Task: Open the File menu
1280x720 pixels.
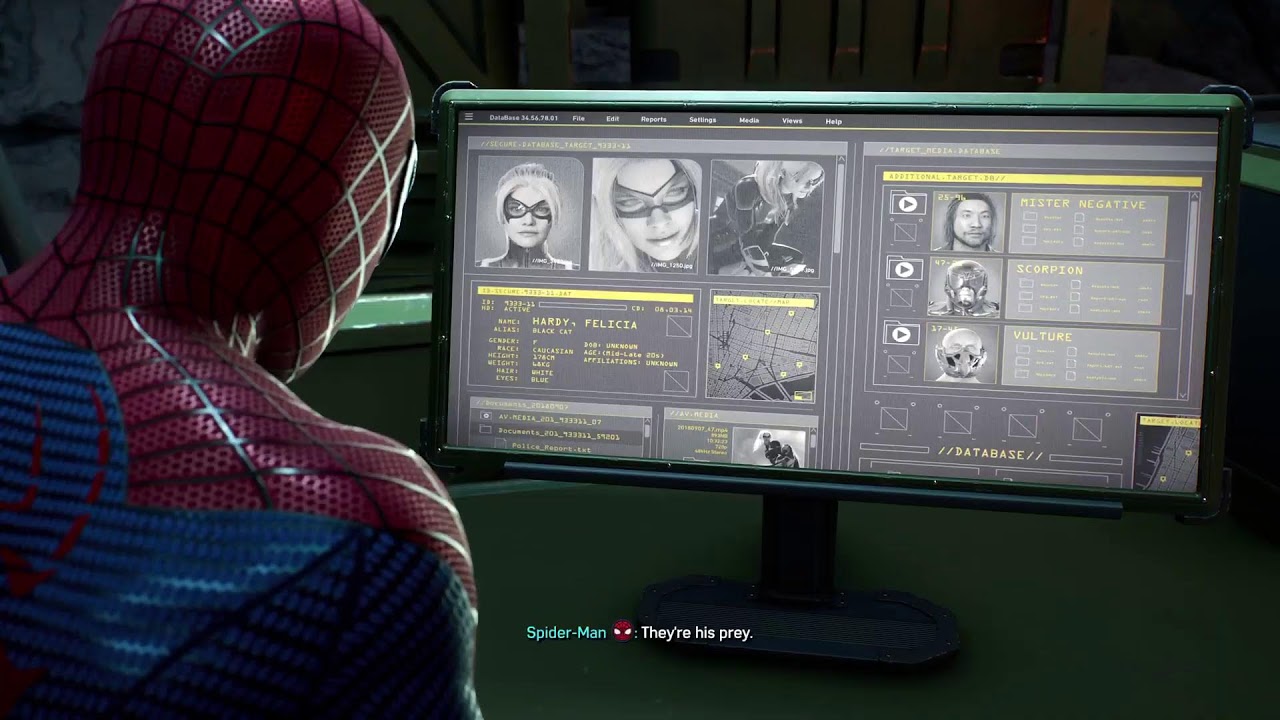Action: coord(578,119)
